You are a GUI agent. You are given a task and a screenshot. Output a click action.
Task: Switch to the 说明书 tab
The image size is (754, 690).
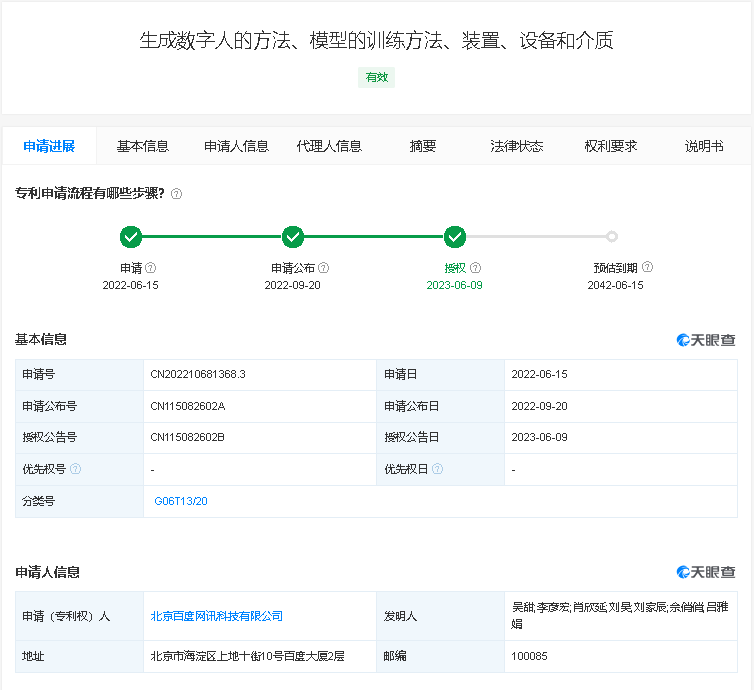point(704,146)
